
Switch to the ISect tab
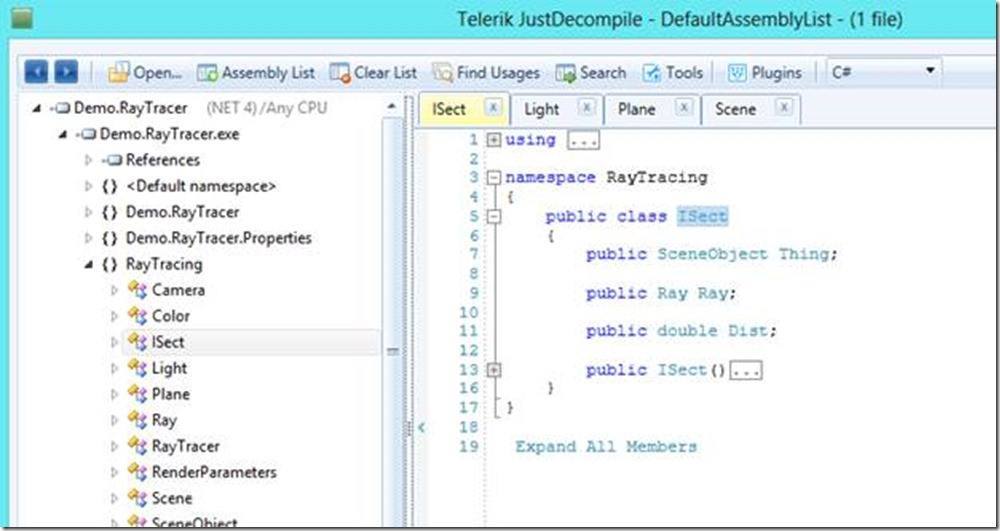coord(449,109)
